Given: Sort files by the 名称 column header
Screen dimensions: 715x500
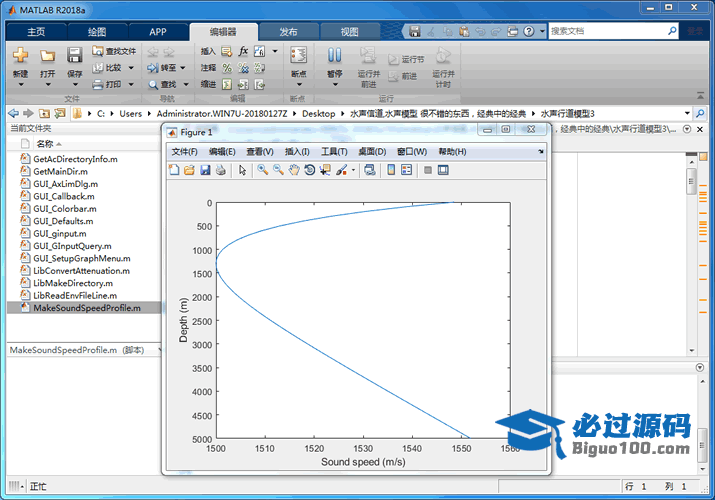Looking at the screenshot, I should (45, 144).
